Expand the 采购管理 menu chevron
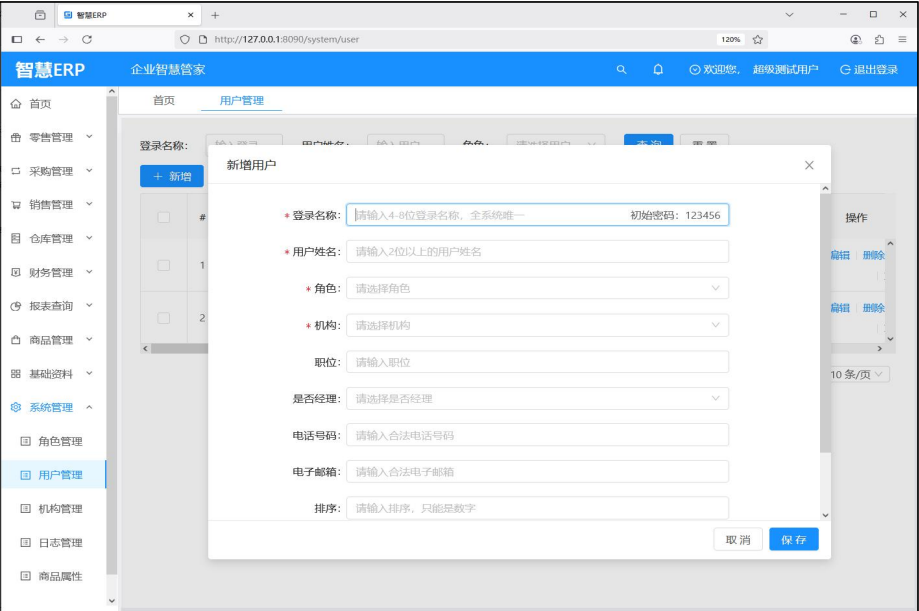919x611 pixels. coord(90,171)
